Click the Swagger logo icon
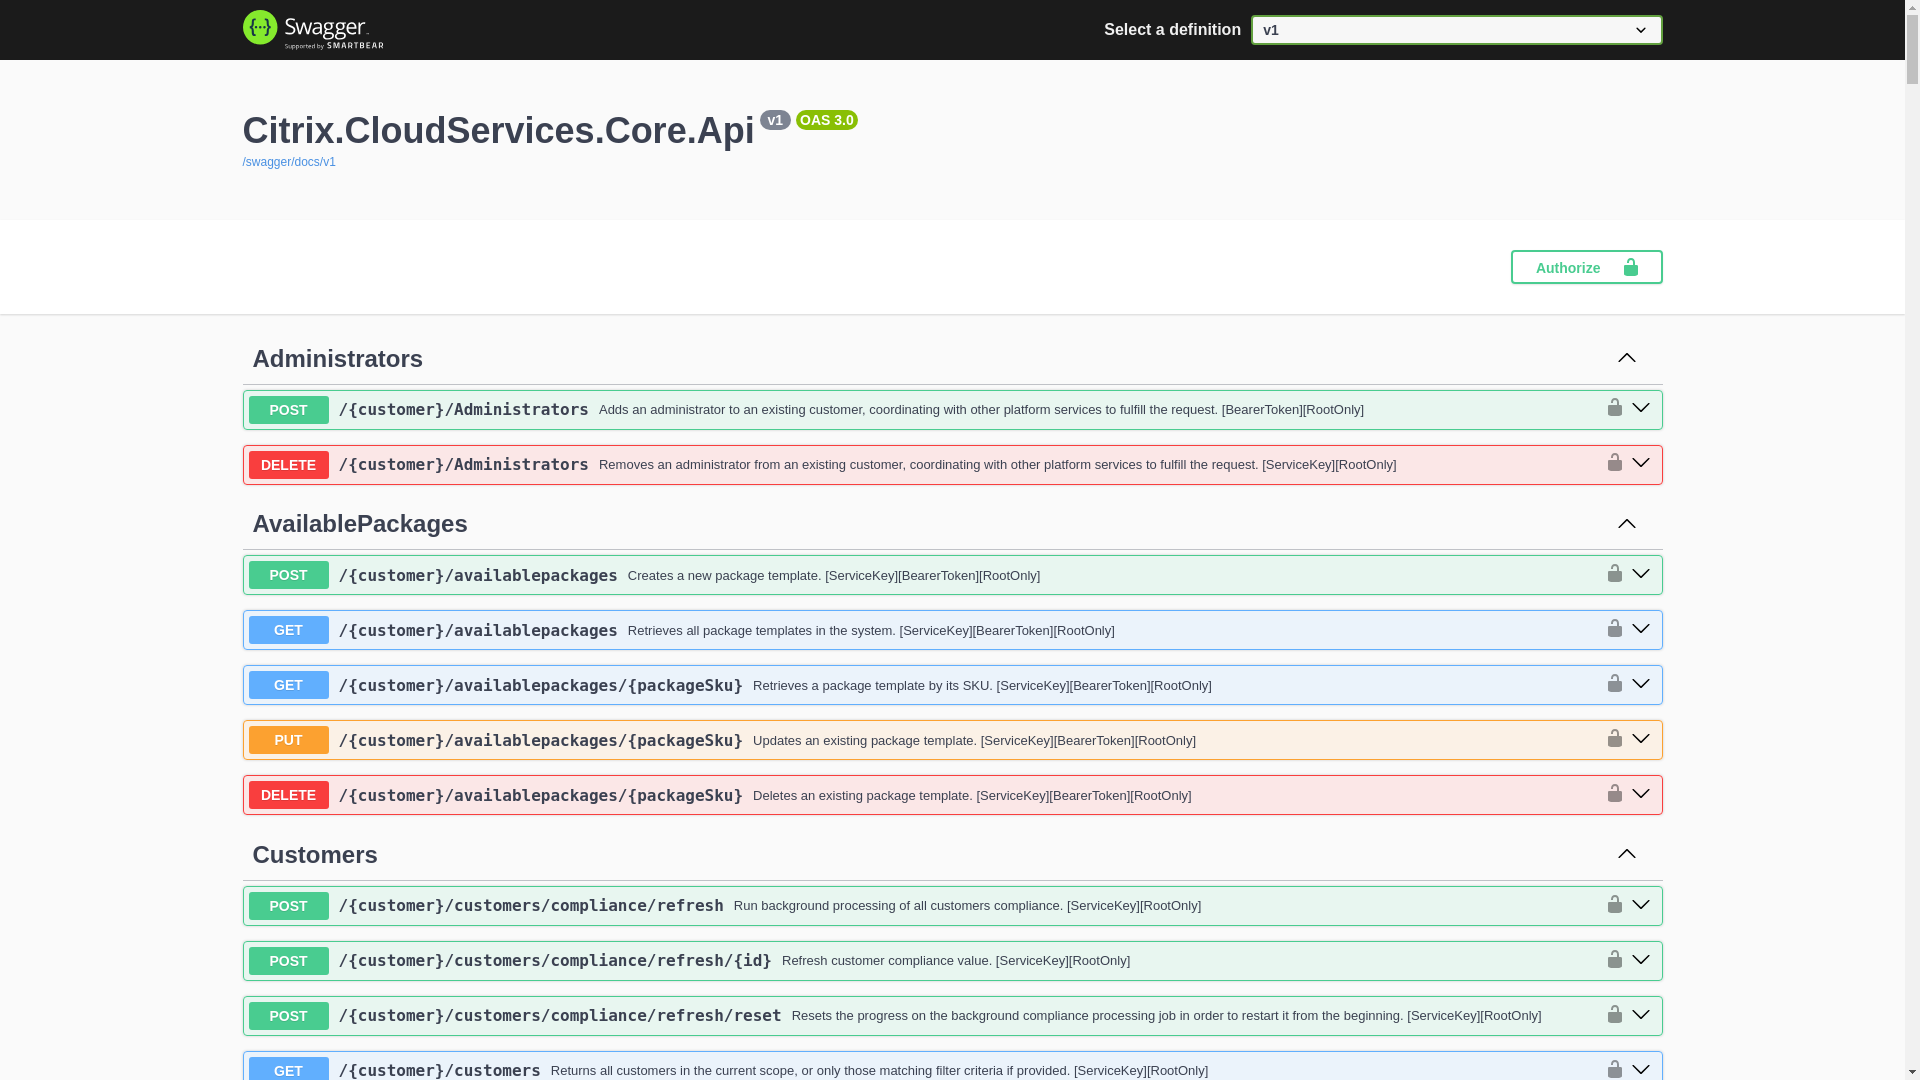 [260, 28]
